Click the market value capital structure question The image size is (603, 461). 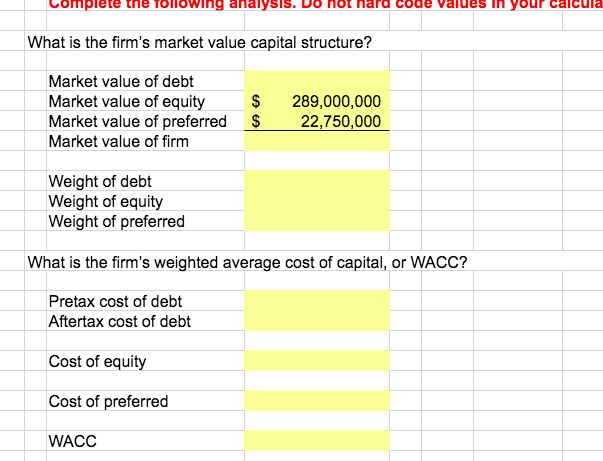(x=200, y=42)
